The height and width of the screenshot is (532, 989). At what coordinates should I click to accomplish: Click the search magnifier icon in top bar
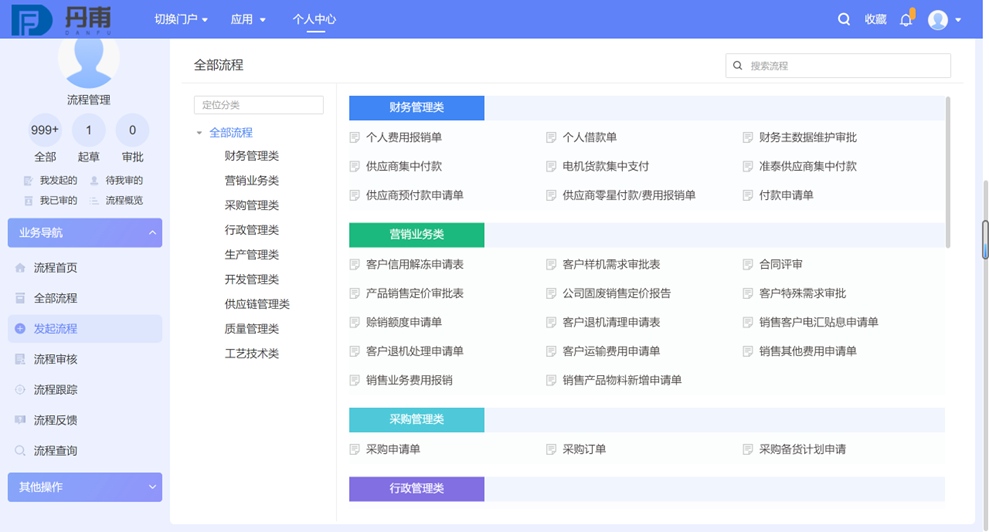(x=844, y=19)
